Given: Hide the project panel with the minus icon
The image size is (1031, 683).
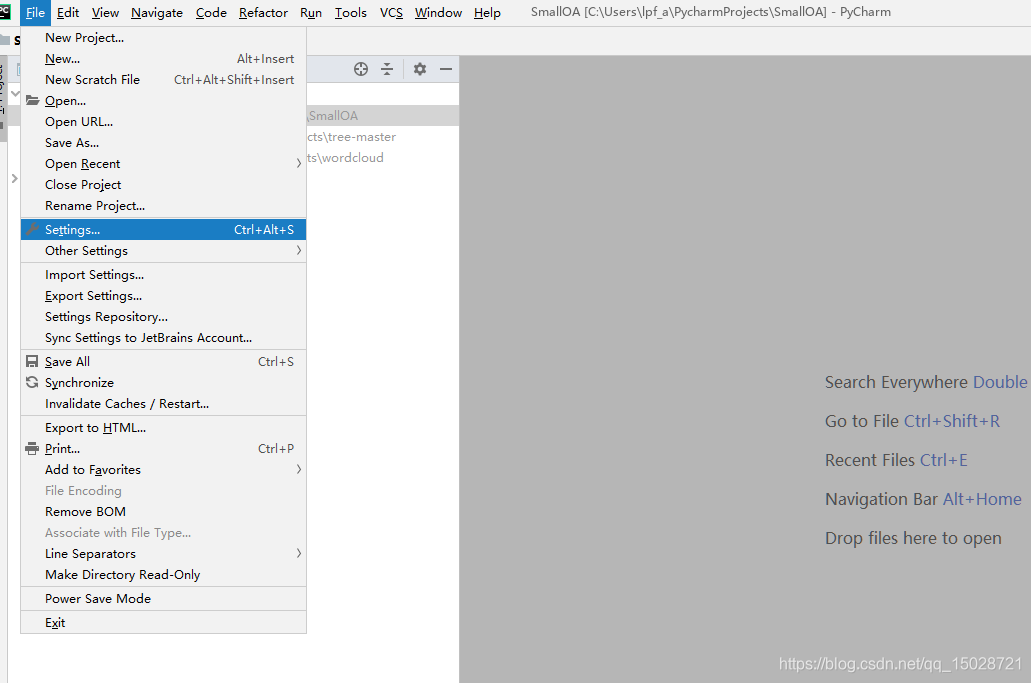Looking at the screenshot, I should point(446,69).
